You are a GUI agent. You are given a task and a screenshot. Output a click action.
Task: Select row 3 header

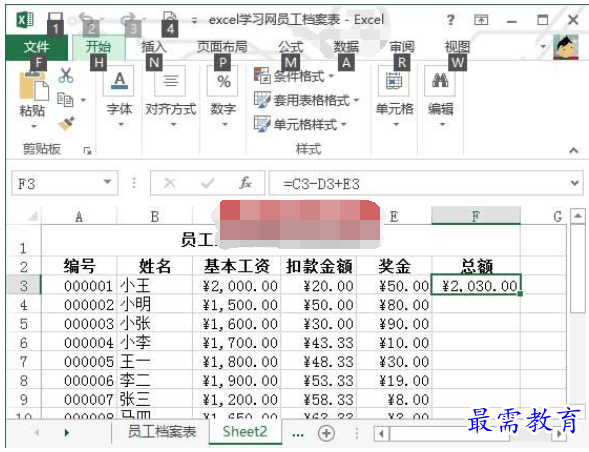(24, 286)
